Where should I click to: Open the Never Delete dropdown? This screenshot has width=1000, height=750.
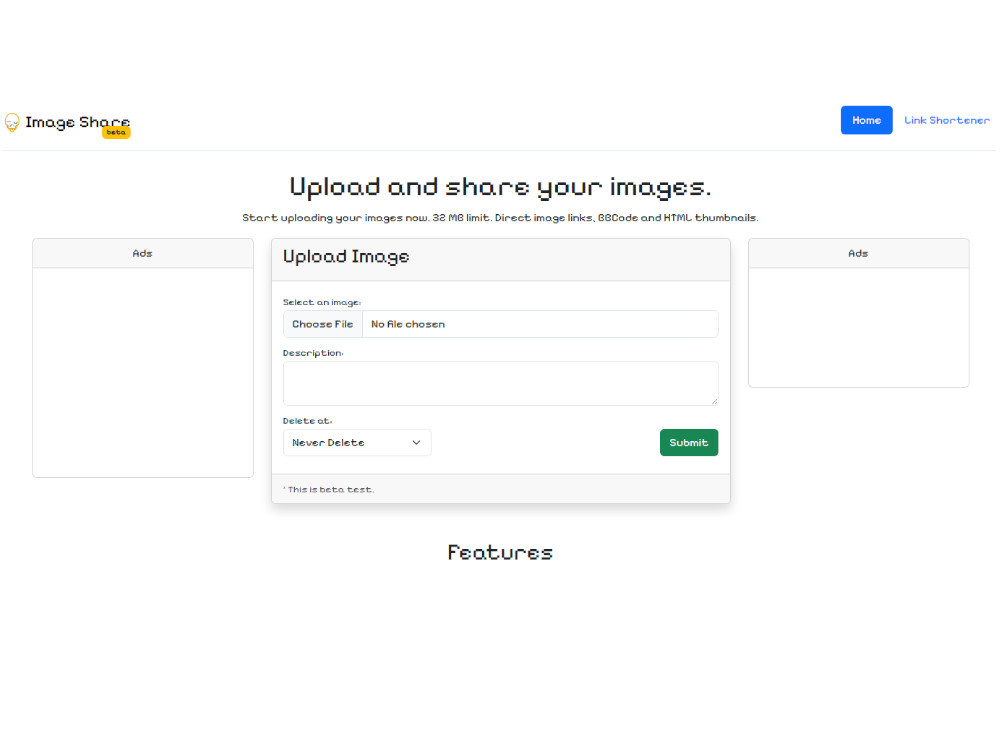click(x=357, y=443)
